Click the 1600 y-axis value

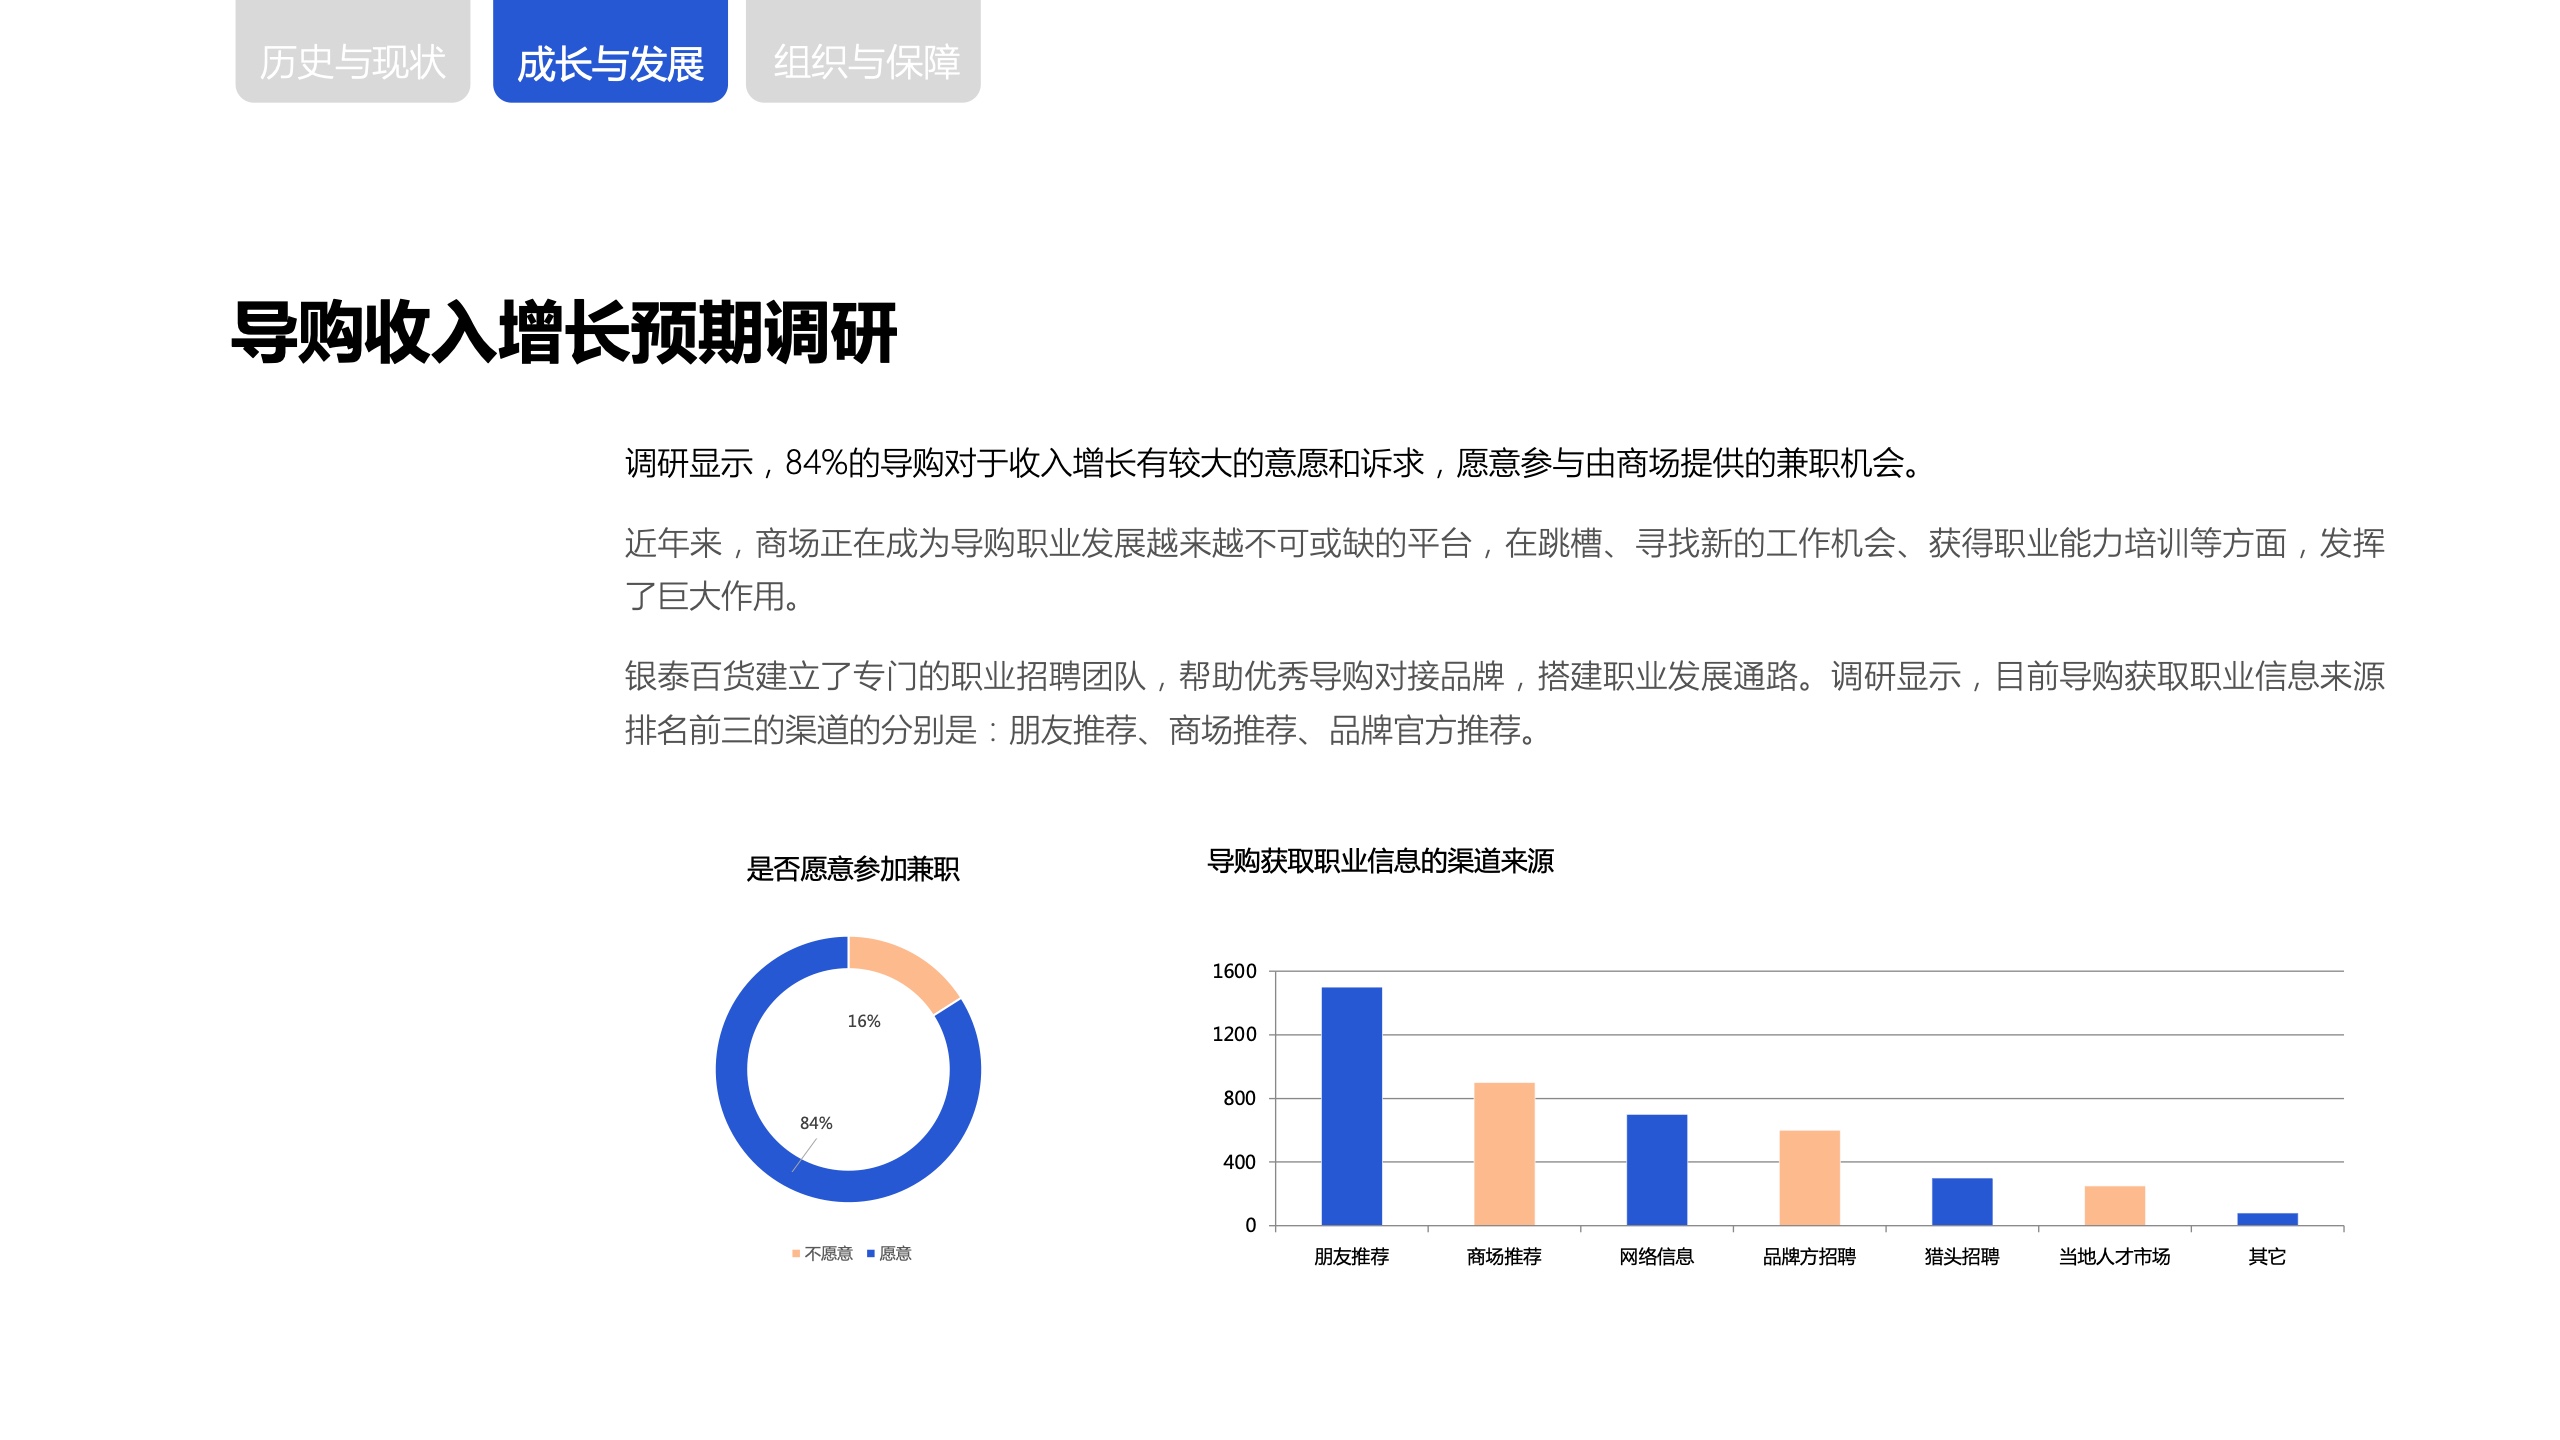click(x=1234, y=971)
